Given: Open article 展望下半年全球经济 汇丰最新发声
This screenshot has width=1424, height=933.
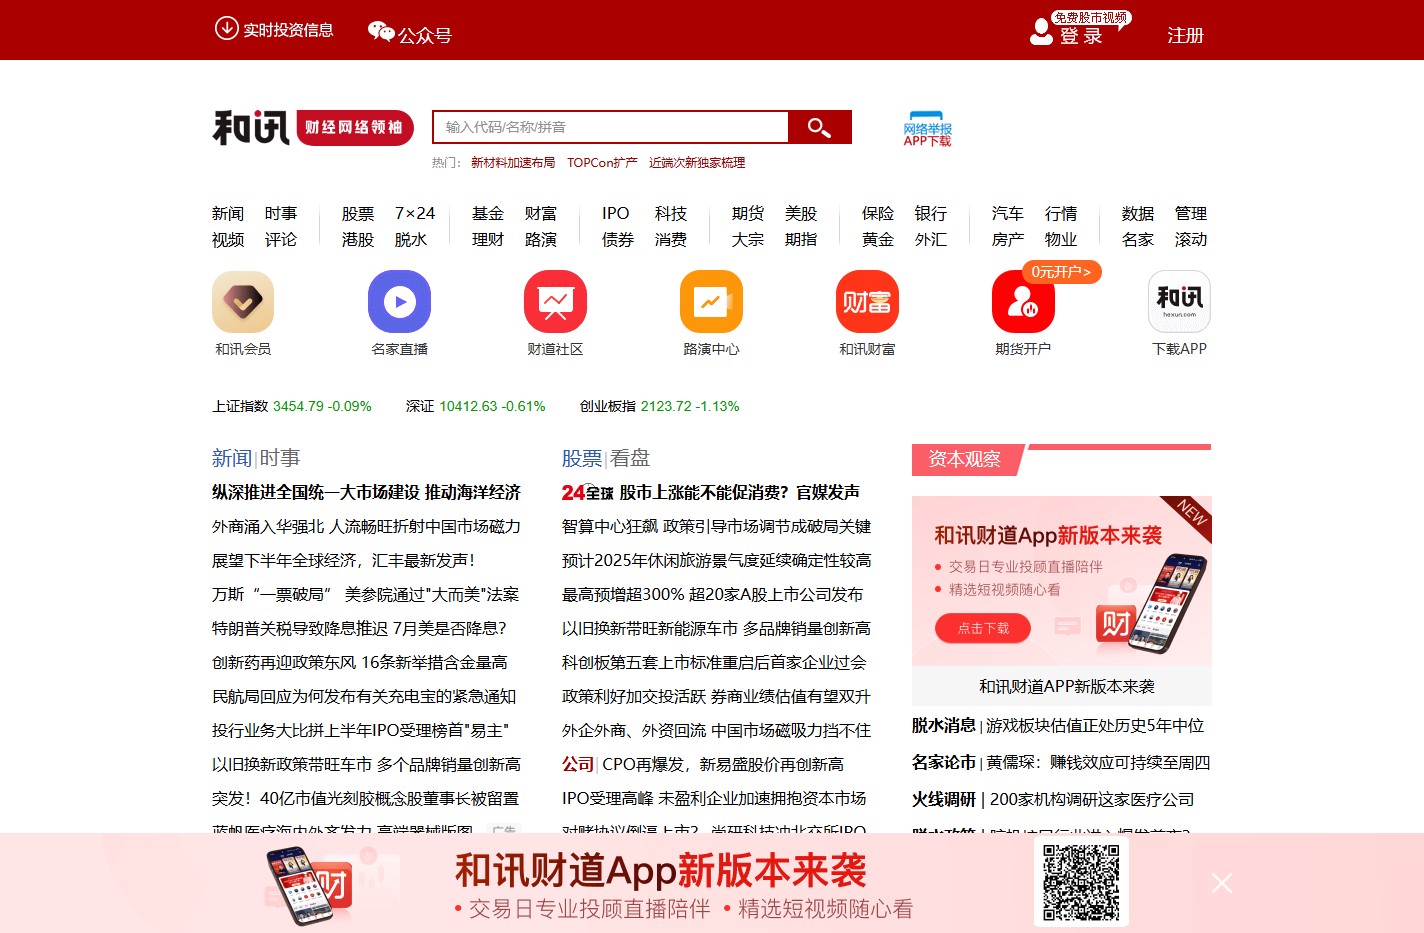Looking at the screenshot, I should (x=343, y=560).
